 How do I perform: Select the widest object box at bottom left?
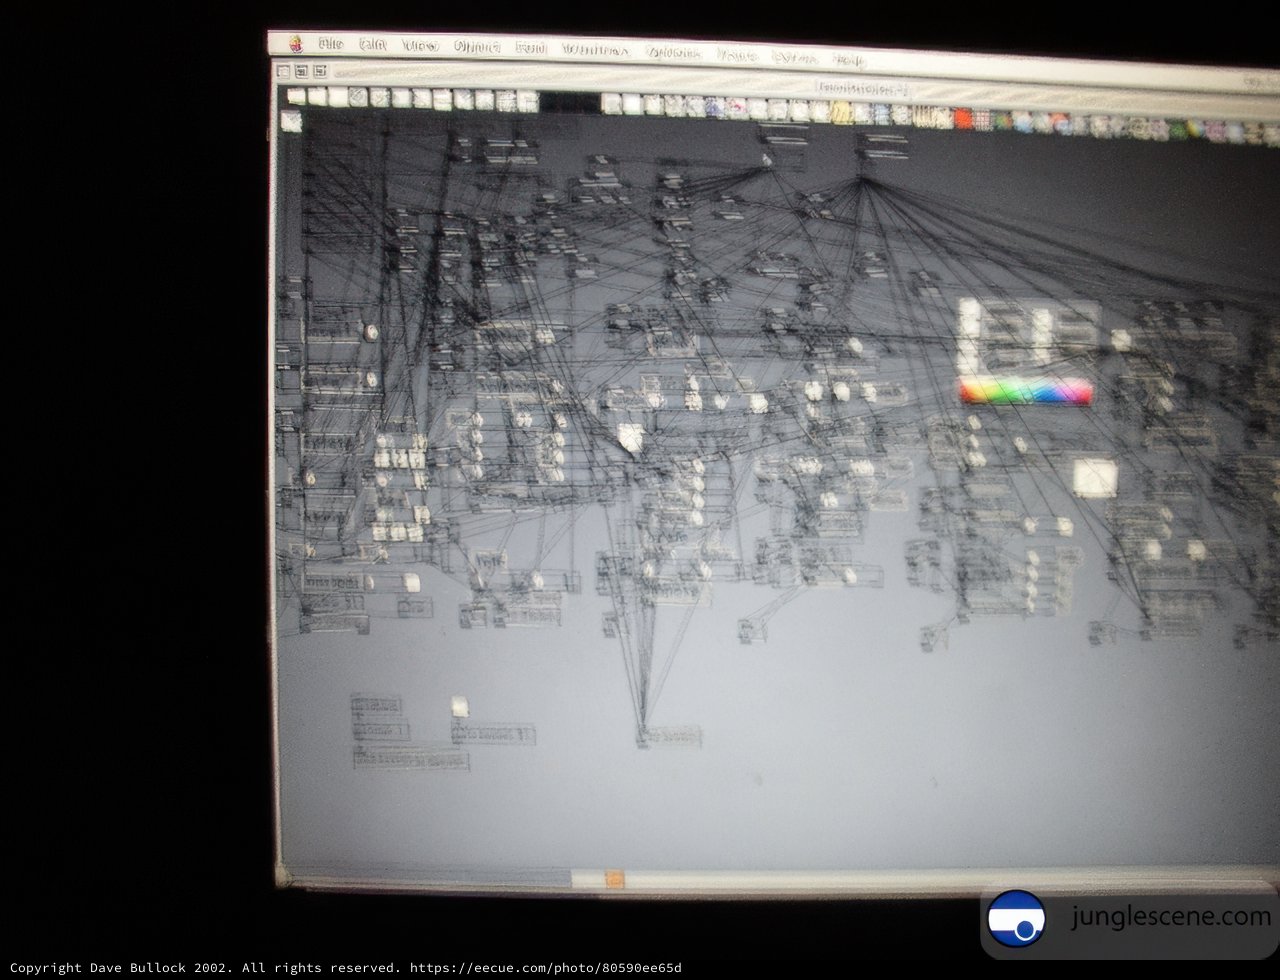pos(411,759)
